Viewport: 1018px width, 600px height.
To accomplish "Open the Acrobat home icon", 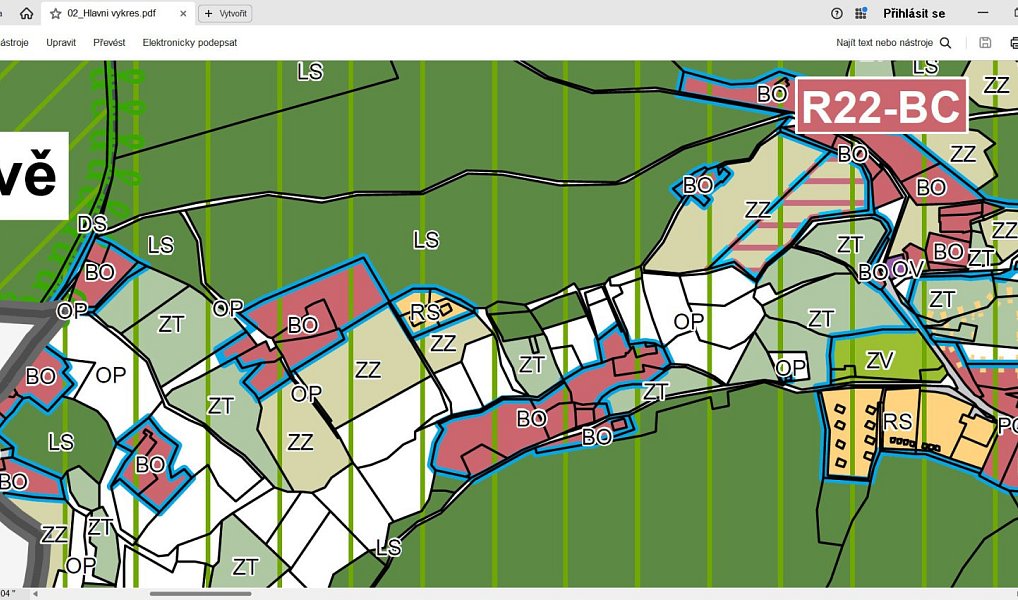I will click(x=27, y=13).
